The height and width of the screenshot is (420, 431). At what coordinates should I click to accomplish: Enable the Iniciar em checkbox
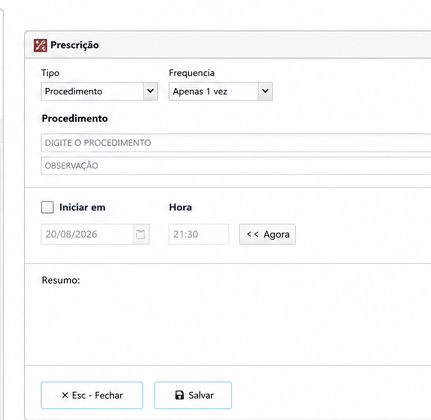coord(47,207)
